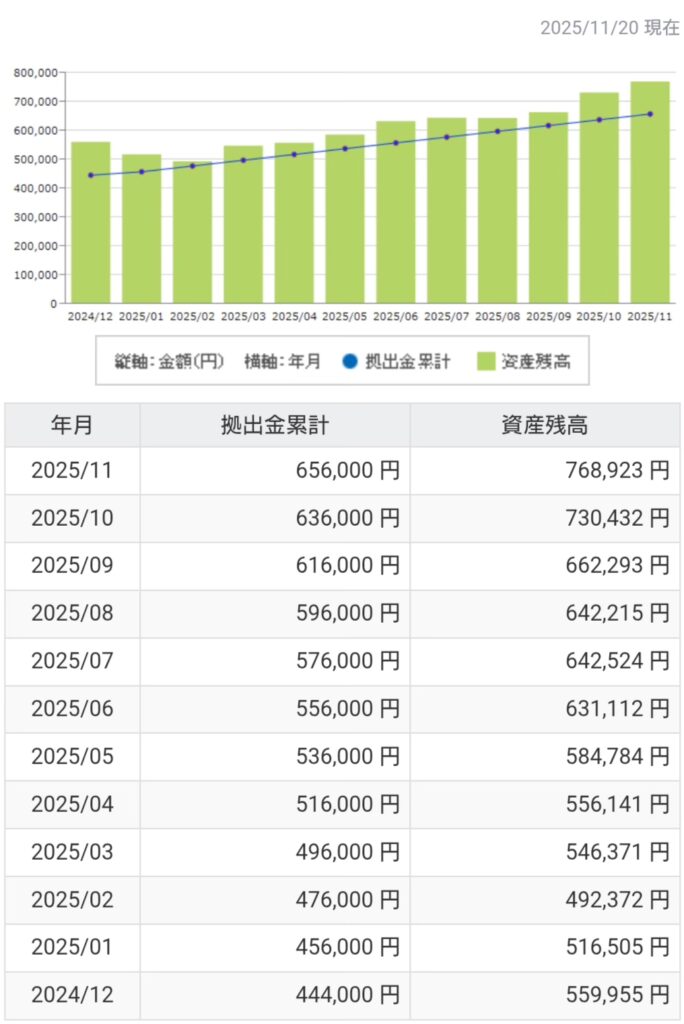Click the 年月 table column header
Image resolution: width=684 pixels, height=1024 pixels.
coord(72,425)
